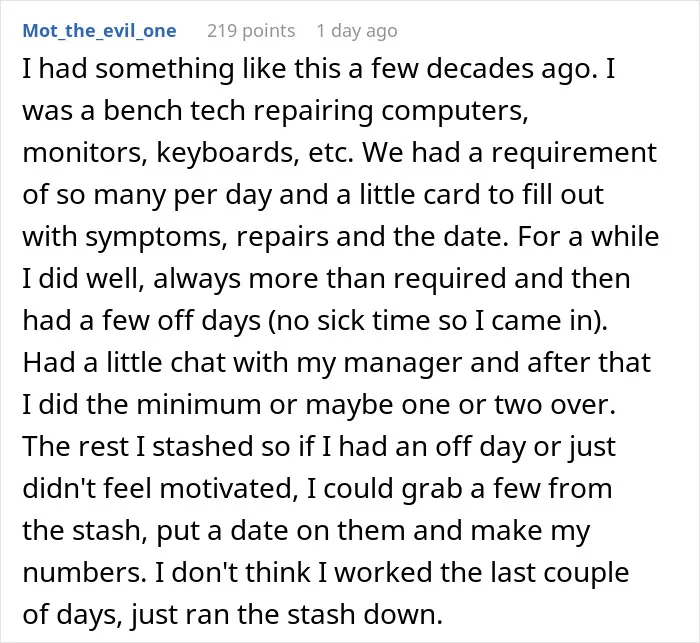This screenshot has width=700, height=643.
Task: Click the words 'For a while'
Action: coord(588,237)
